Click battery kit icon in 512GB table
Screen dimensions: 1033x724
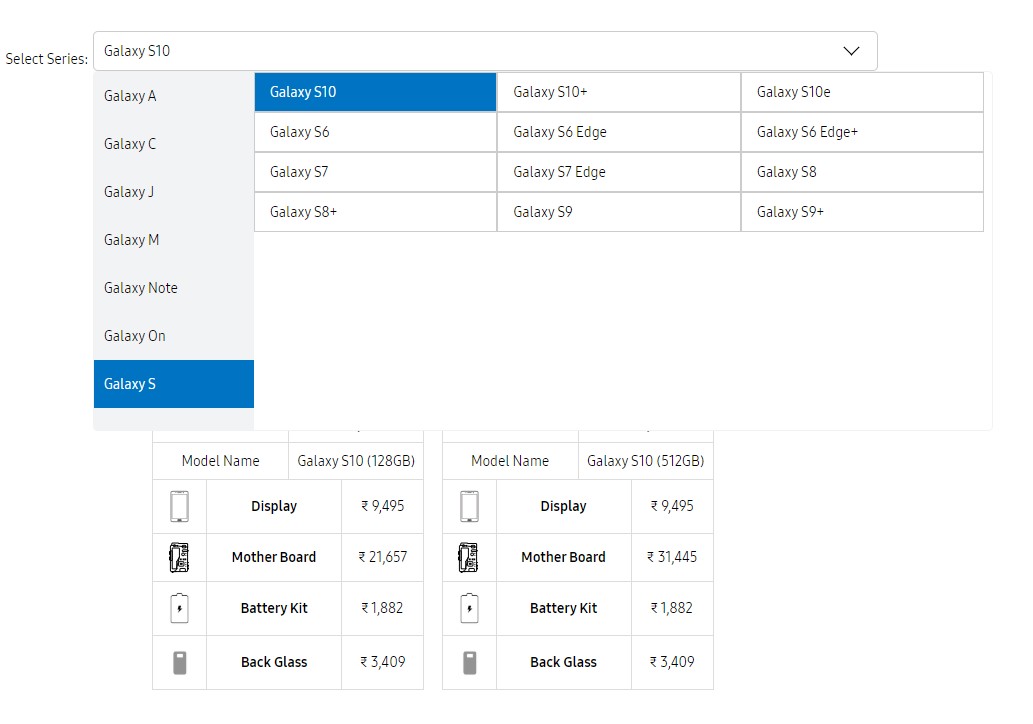[469, 608]
